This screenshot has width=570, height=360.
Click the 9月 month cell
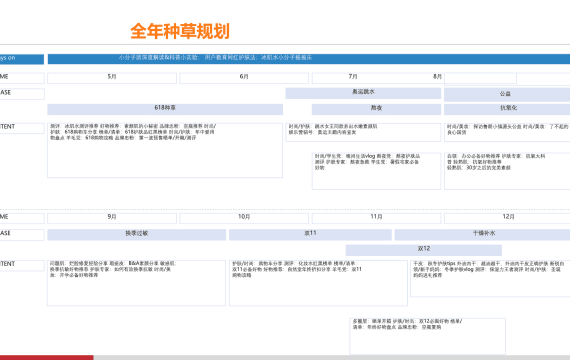pos(112,218)
